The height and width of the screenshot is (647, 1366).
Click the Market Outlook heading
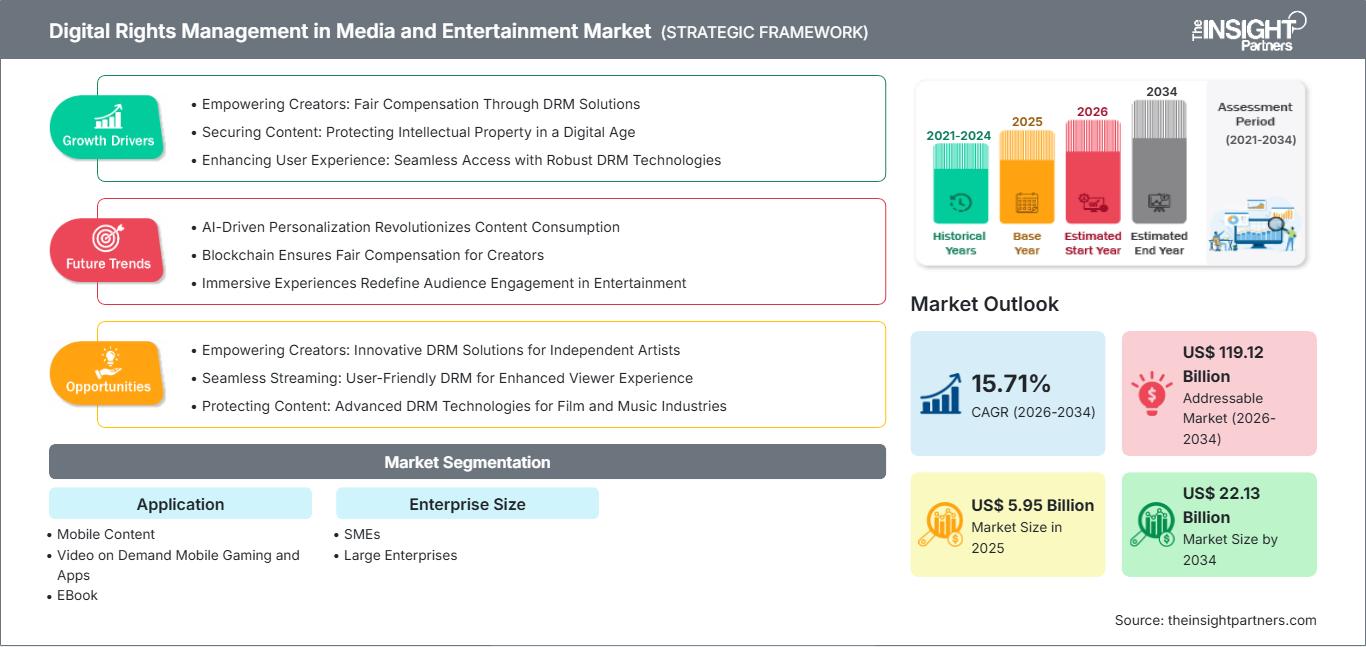pos(984,304)
